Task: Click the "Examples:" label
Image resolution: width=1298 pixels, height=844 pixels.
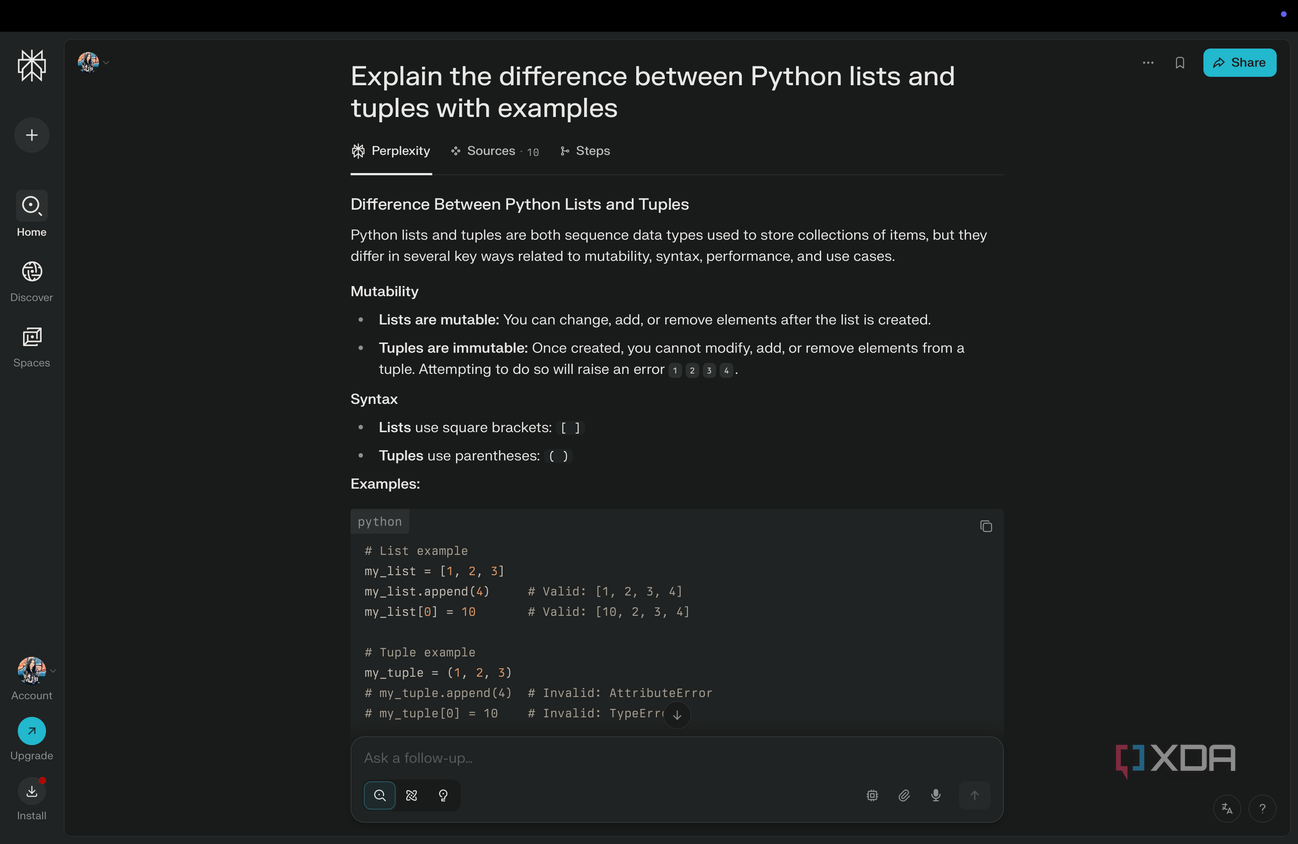Action: (x=385, y=484)
